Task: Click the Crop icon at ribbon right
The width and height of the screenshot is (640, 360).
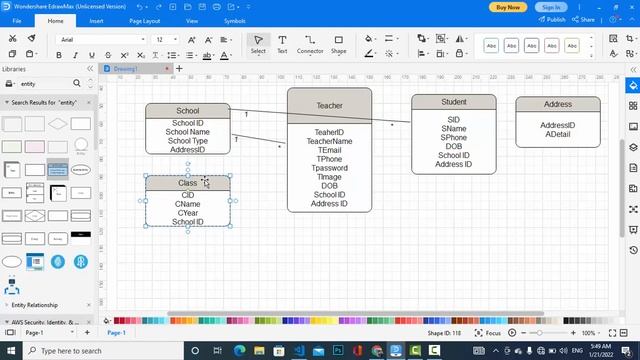Action: (x=630, y=39)
